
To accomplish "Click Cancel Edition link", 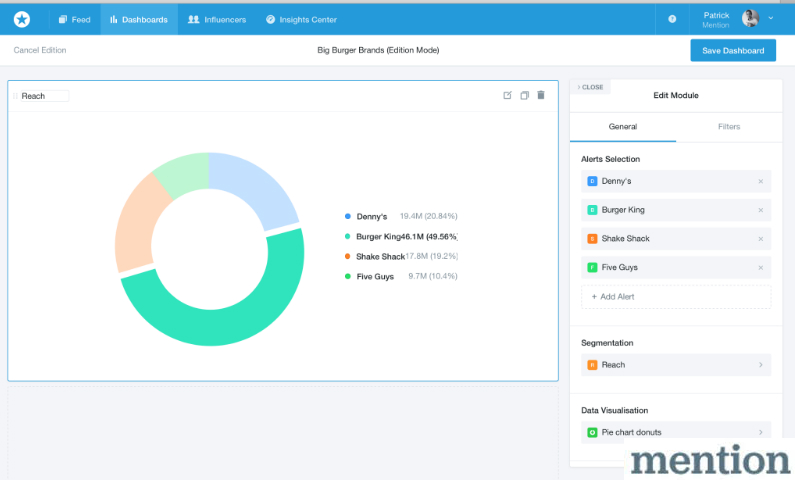I will (x=40, y=50).
